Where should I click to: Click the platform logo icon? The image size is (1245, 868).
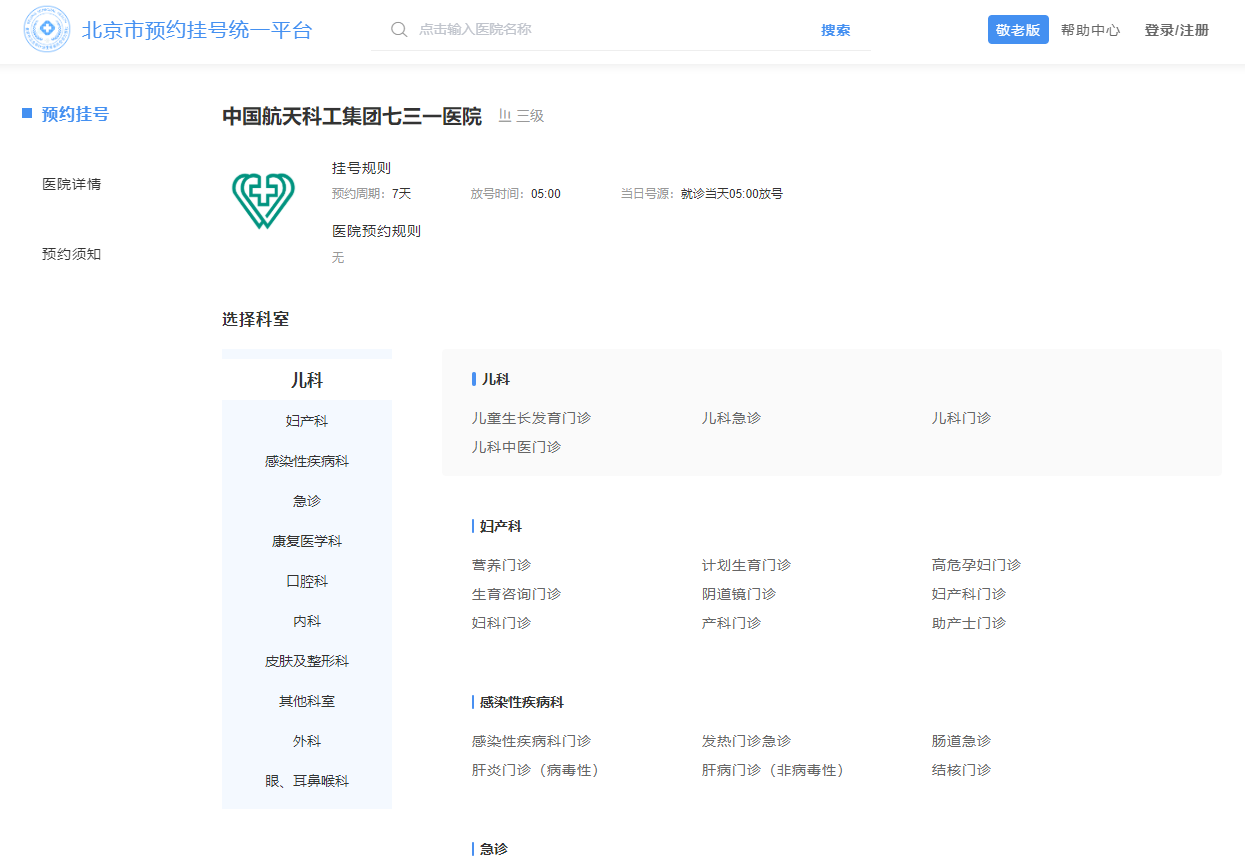tap(47, 30)
